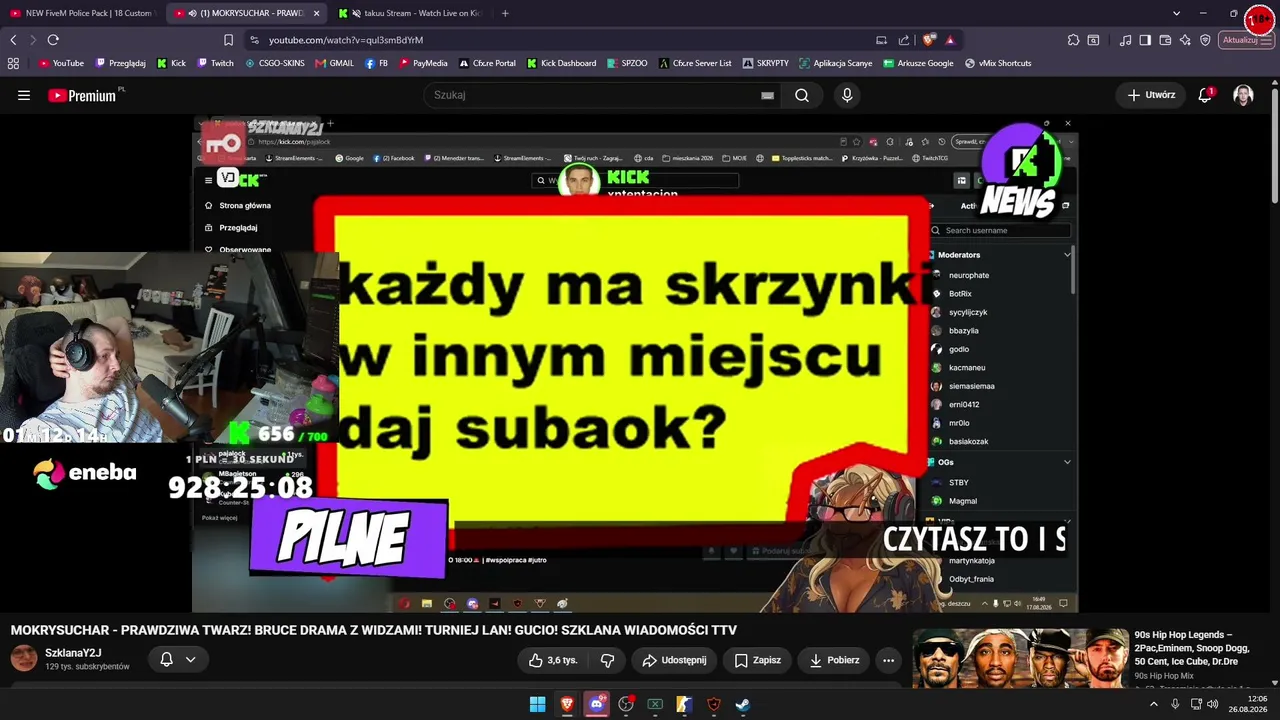The height and width of the screenshot is (720, 1280).
Task: Open GMAIL bookmark
Action: [335, 63]
